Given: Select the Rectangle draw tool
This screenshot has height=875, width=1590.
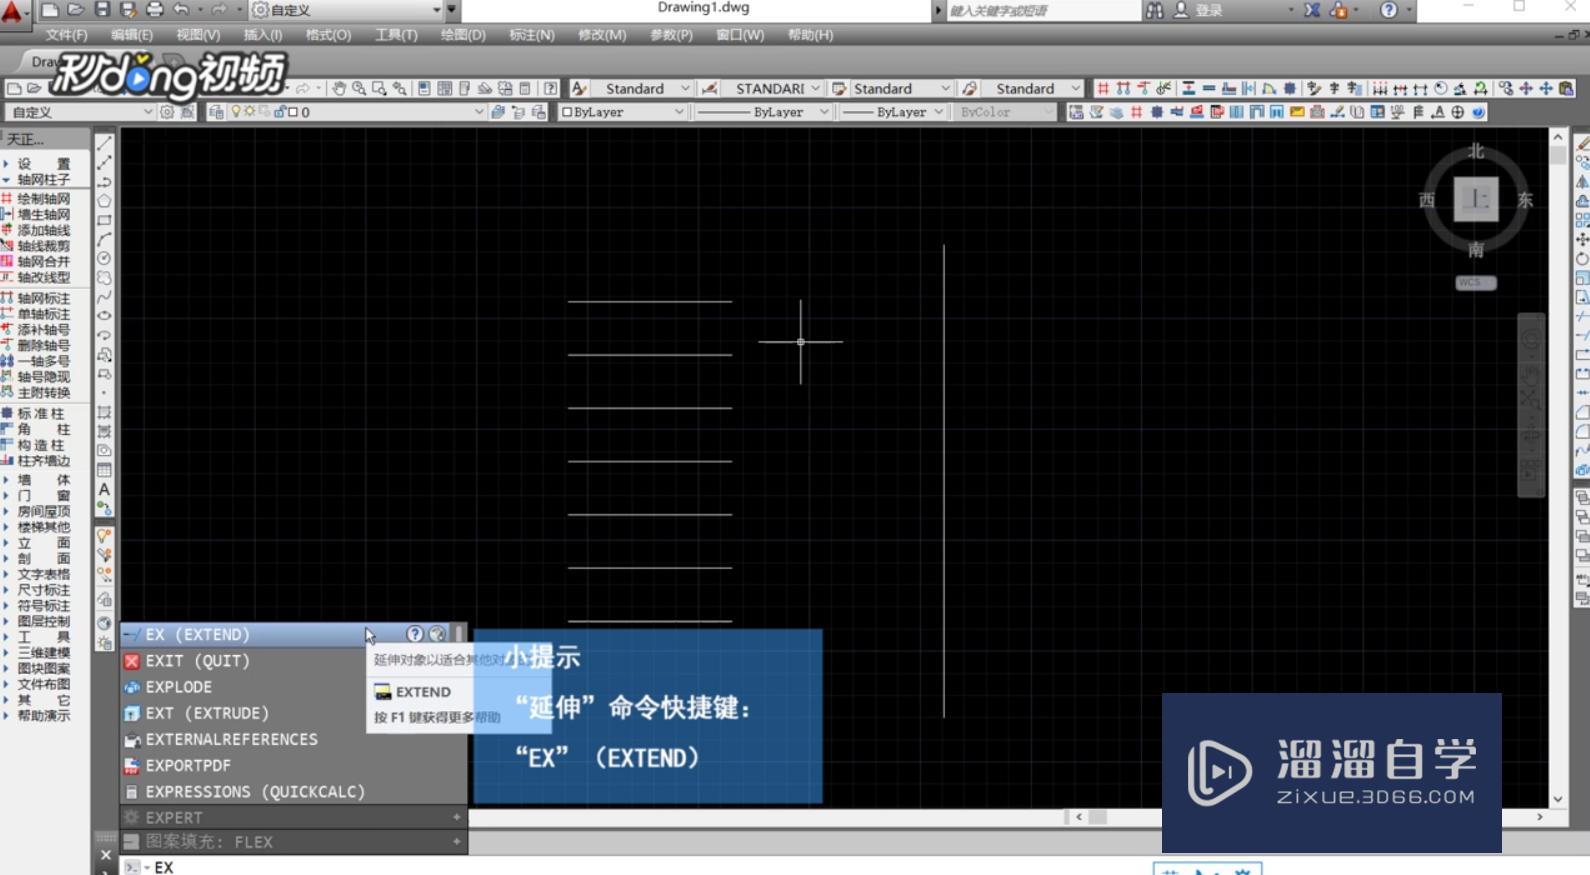Looking at the screenshot, I should 104,220.
